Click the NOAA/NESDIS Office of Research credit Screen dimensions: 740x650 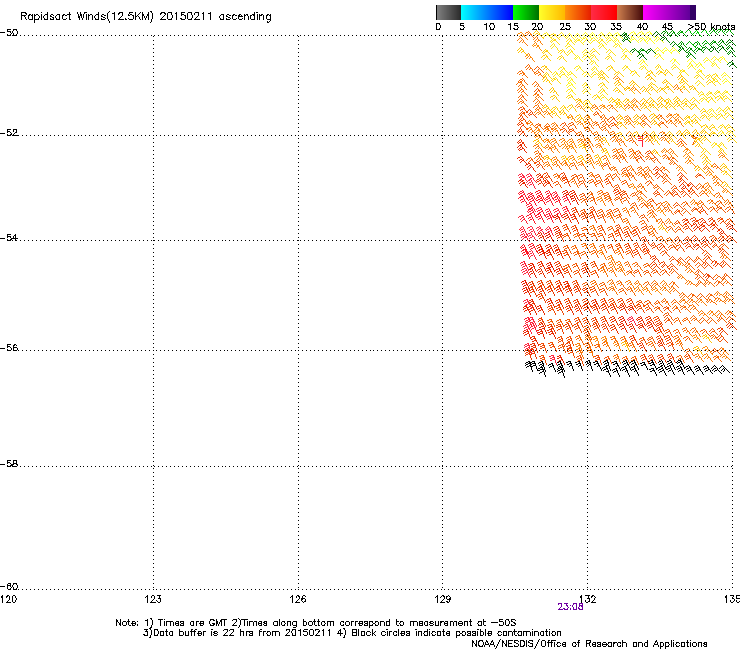tap(589, 644)
